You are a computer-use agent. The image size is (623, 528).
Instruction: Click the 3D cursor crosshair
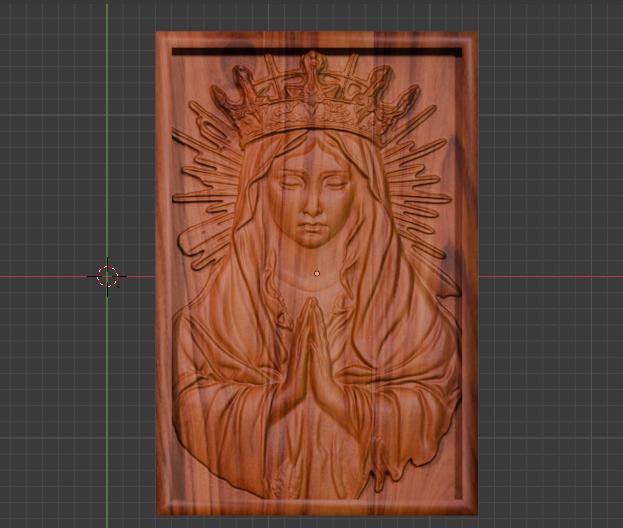coord(107,277)
